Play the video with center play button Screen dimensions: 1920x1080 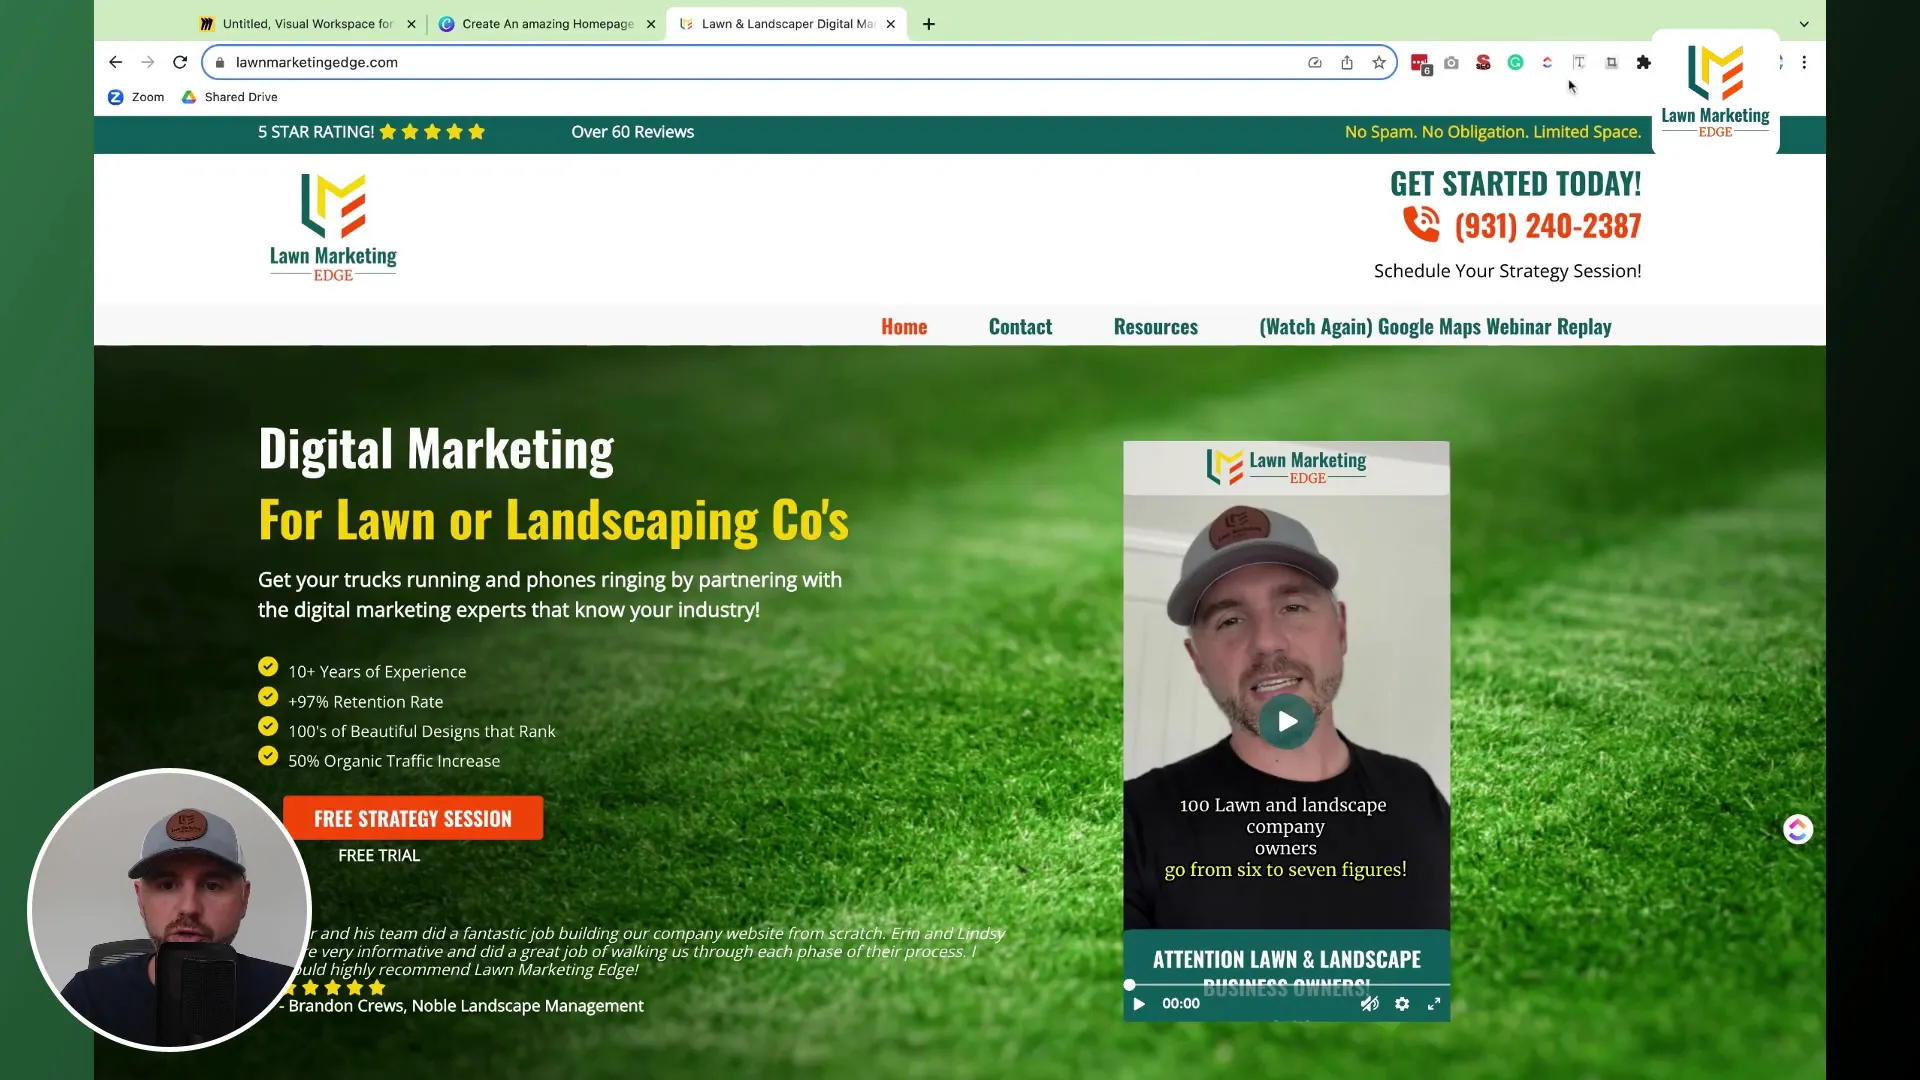point(1286,721)
